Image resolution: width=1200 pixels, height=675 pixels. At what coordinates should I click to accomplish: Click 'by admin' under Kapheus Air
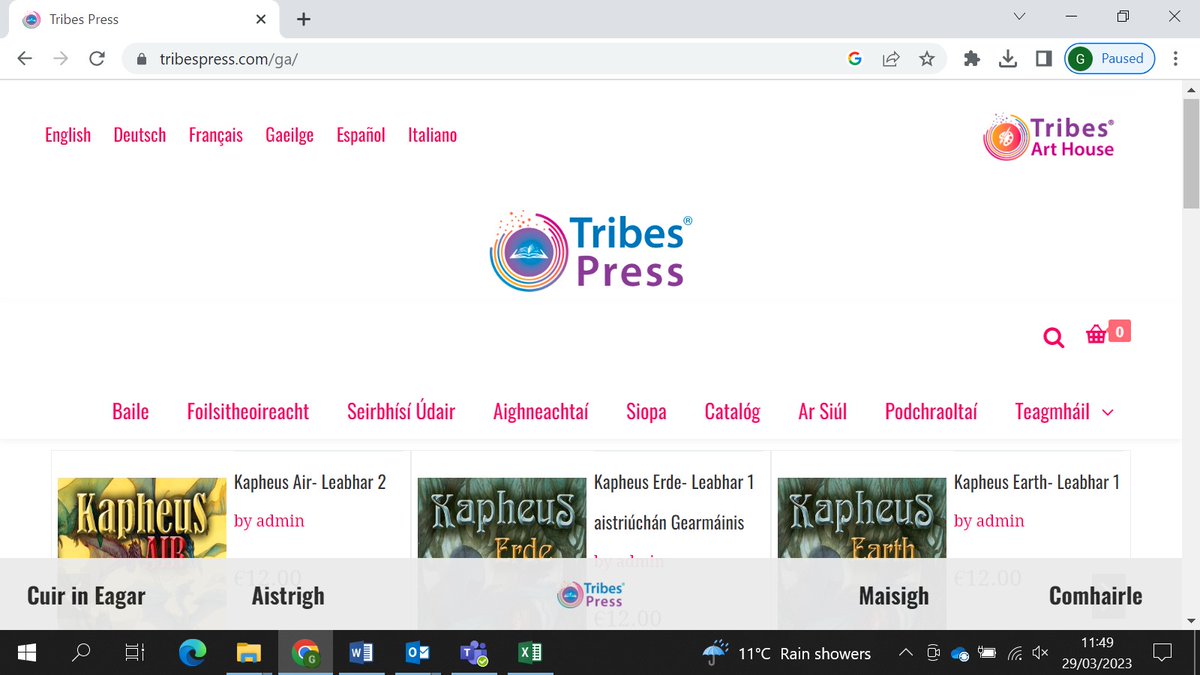269,521
